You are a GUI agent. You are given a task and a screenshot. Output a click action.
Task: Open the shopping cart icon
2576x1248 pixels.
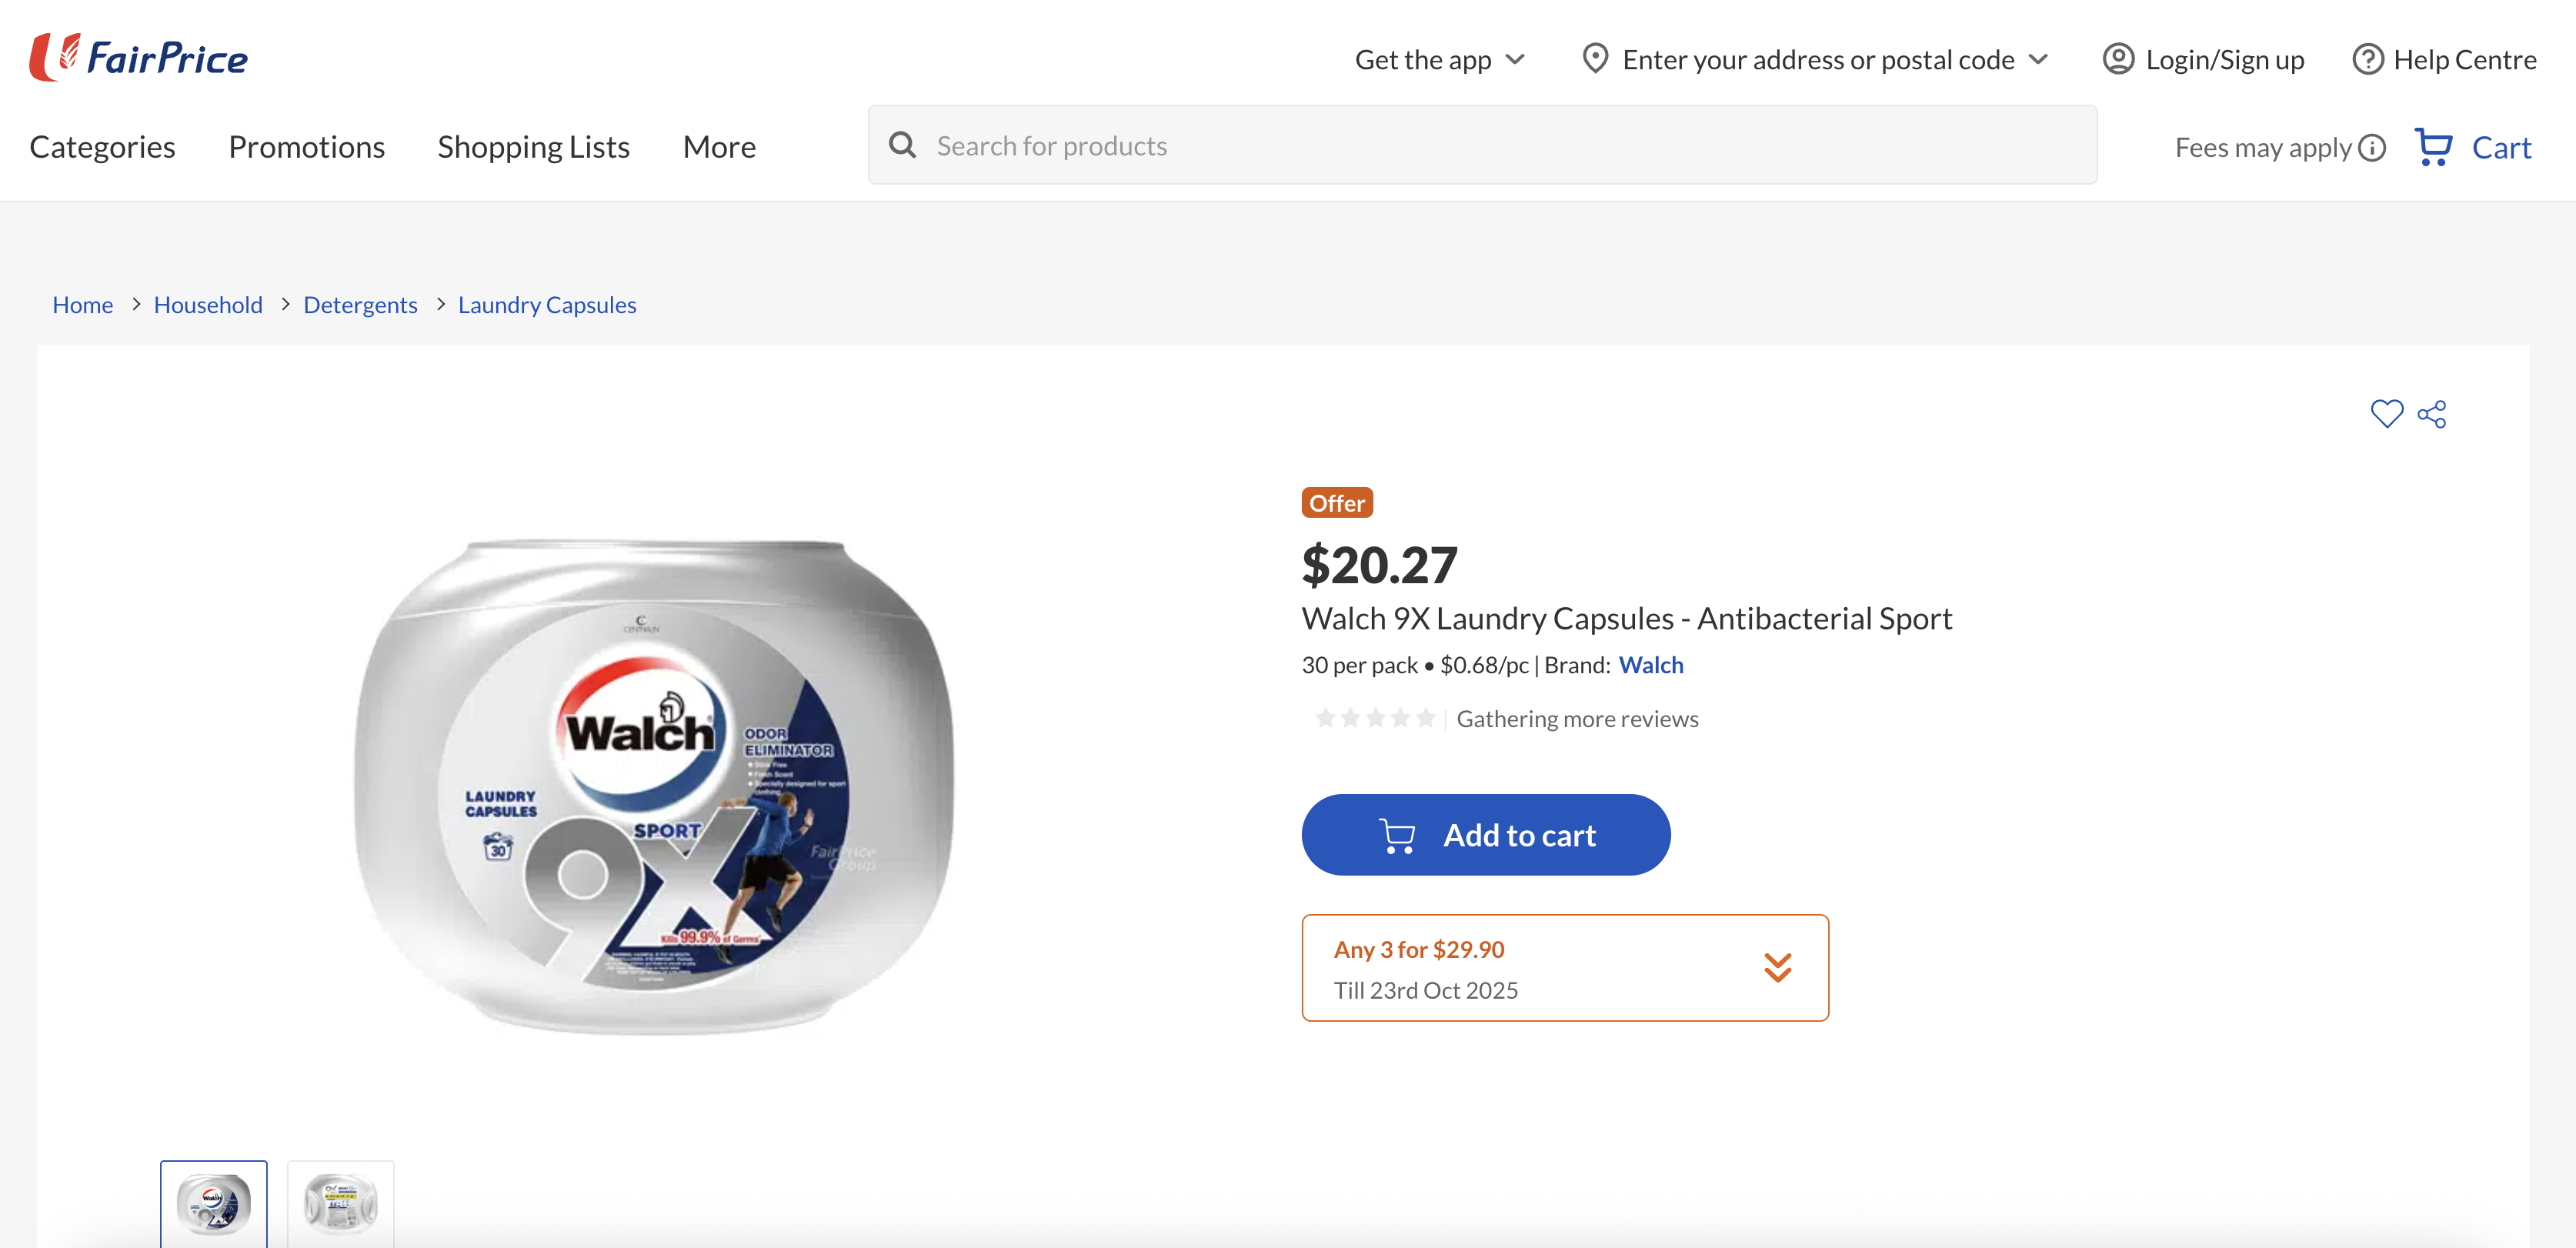pos(2434,147)
